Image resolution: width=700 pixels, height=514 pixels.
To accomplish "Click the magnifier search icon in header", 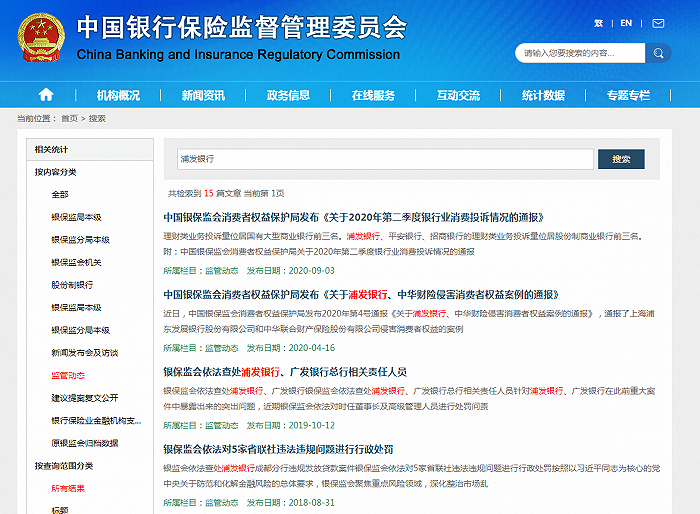I will [x=658, y=53].
